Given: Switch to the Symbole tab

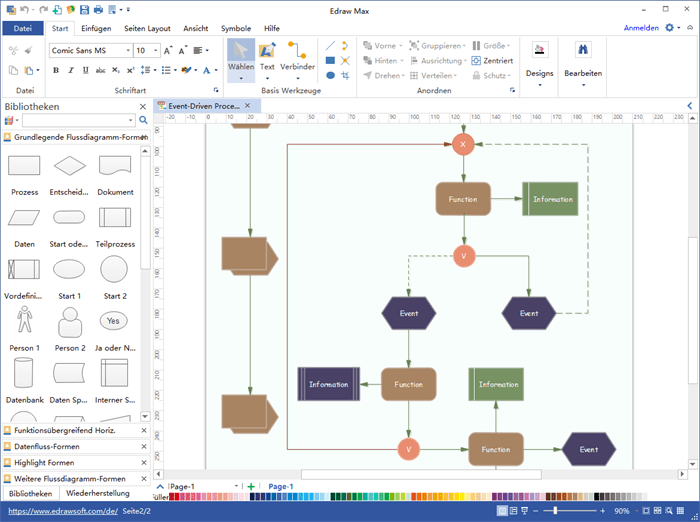Looking at the screenshot, I should (236, 28).
